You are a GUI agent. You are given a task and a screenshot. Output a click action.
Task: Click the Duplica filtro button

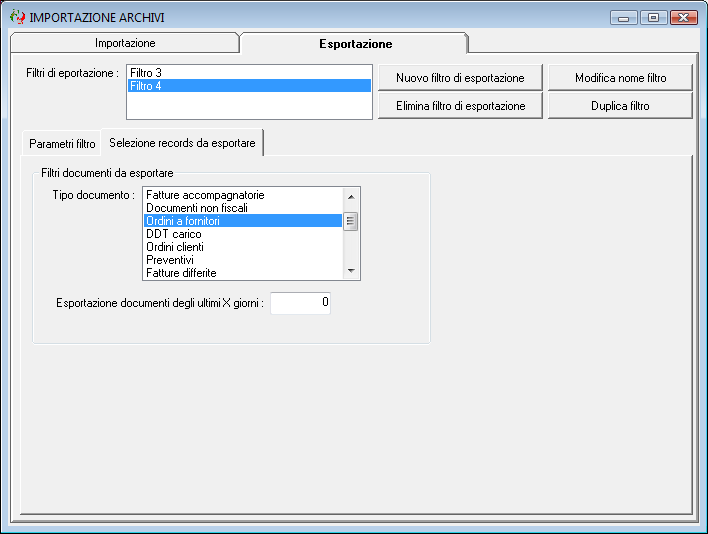620,106
